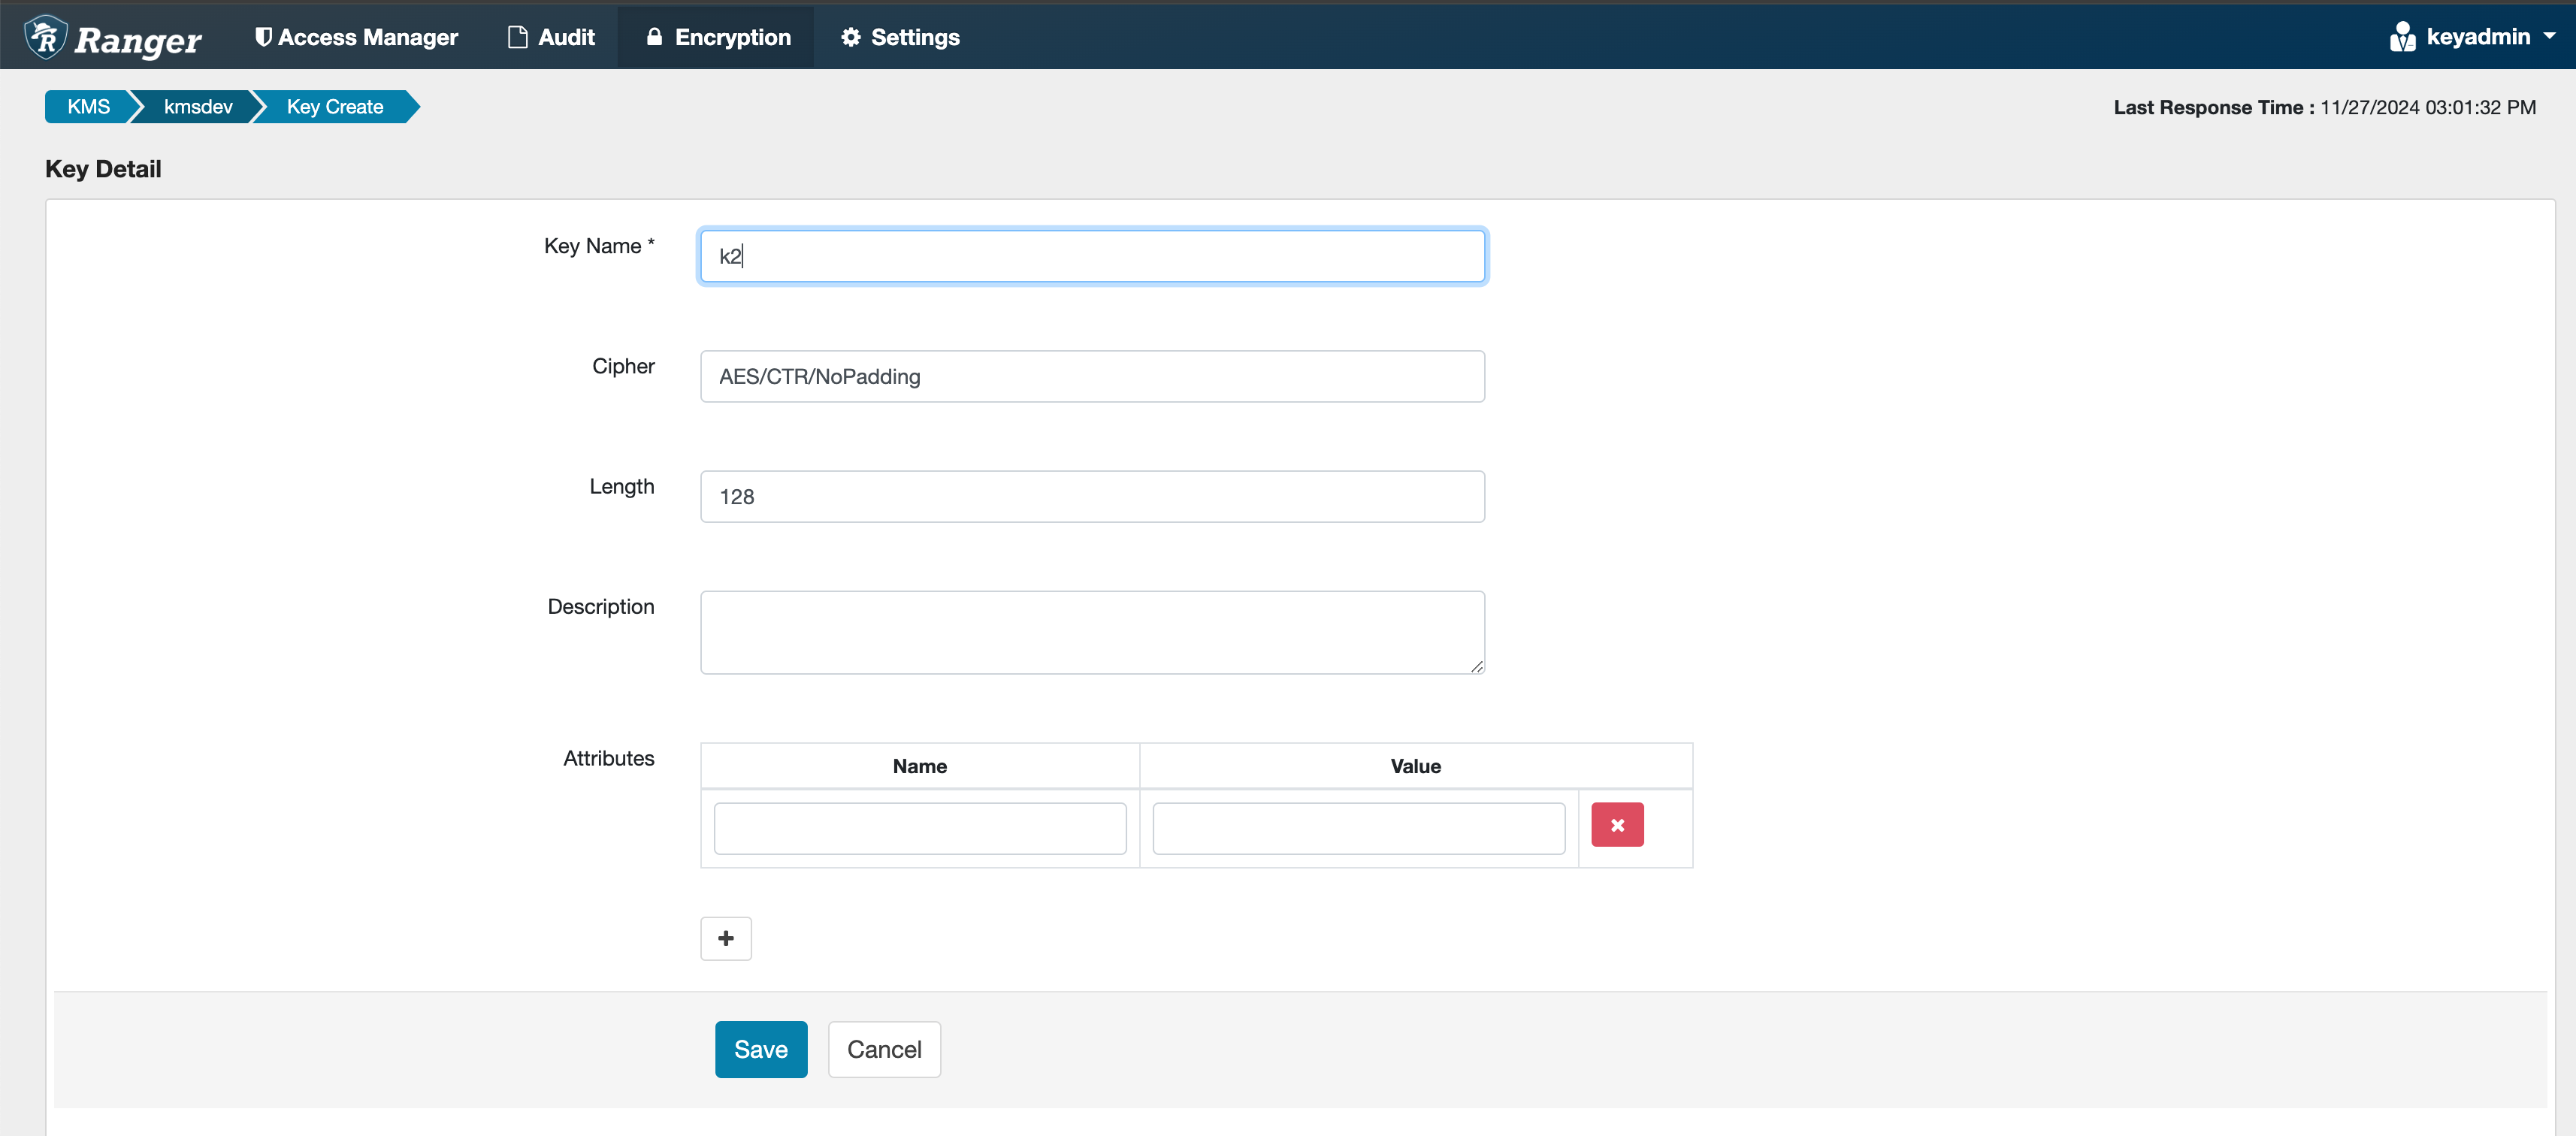The width and height of the screenshot is (2576, 1136).
Task: Click the Audit document icon
Action: pyautogui.click(x=517, y=37)
